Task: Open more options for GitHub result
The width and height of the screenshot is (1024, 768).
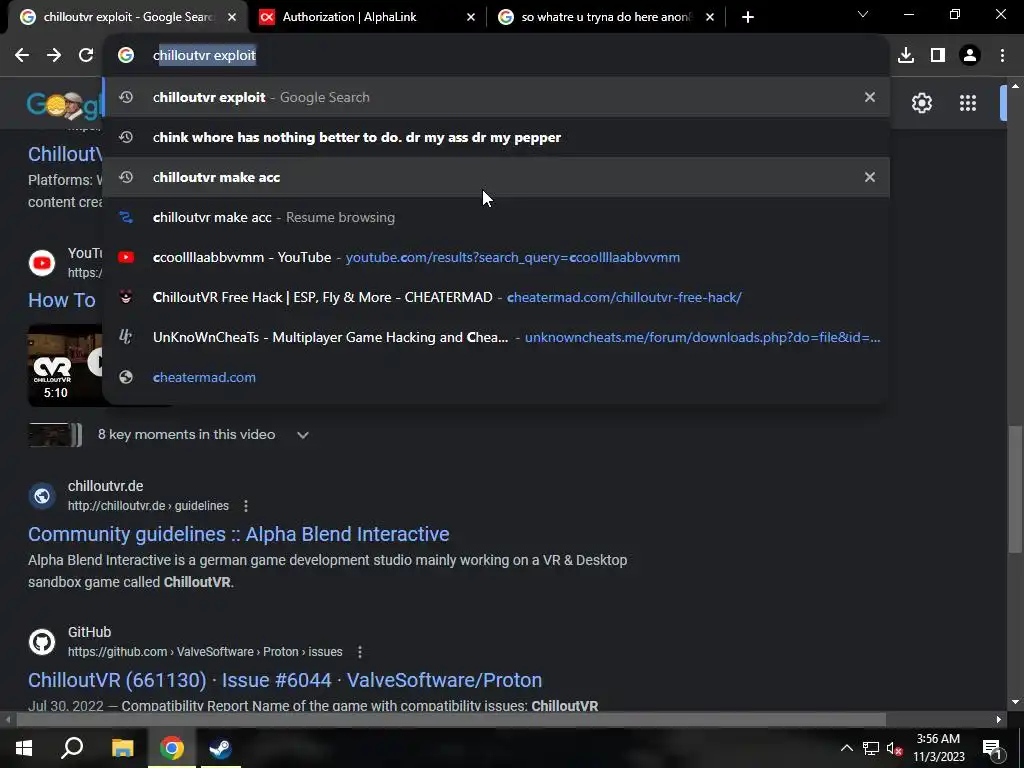Action: coord(360,652)
